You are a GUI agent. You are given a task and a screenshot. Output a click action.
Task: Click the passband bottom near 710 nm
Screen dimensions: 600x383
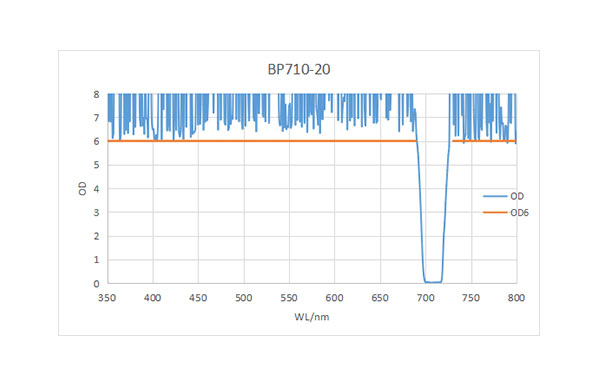(434, 282)
